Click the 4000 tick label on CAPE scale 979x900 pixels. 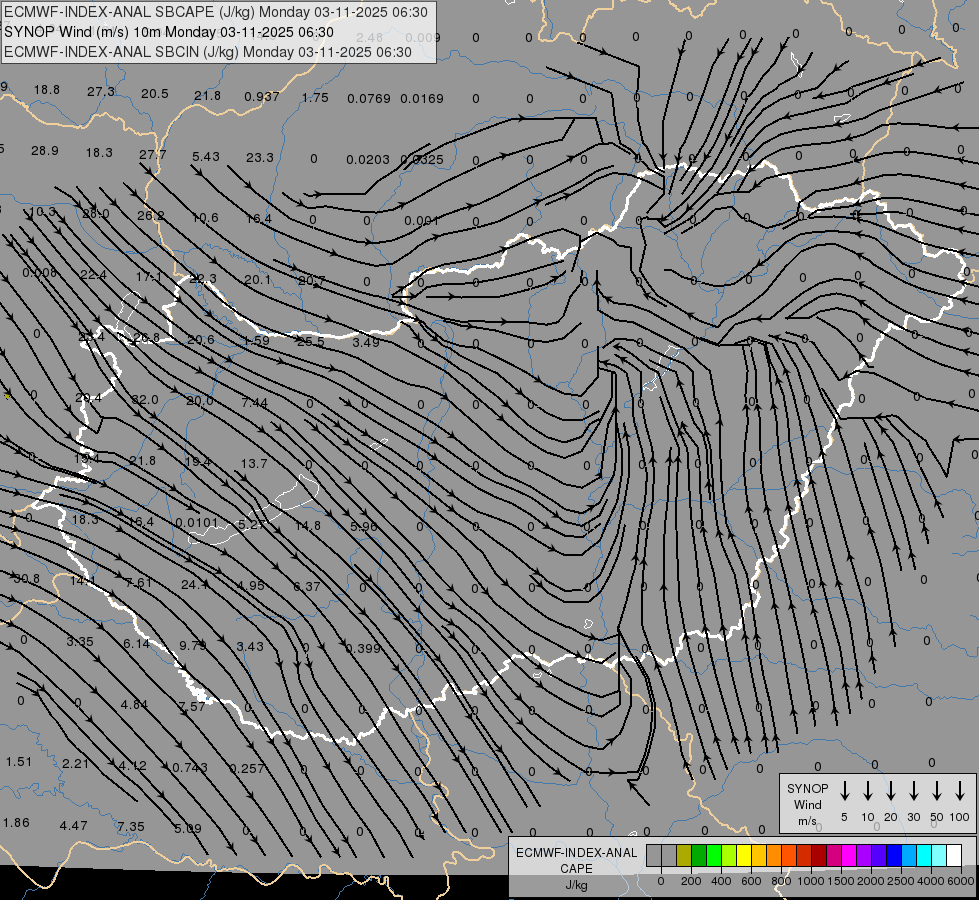click(931, 881)
